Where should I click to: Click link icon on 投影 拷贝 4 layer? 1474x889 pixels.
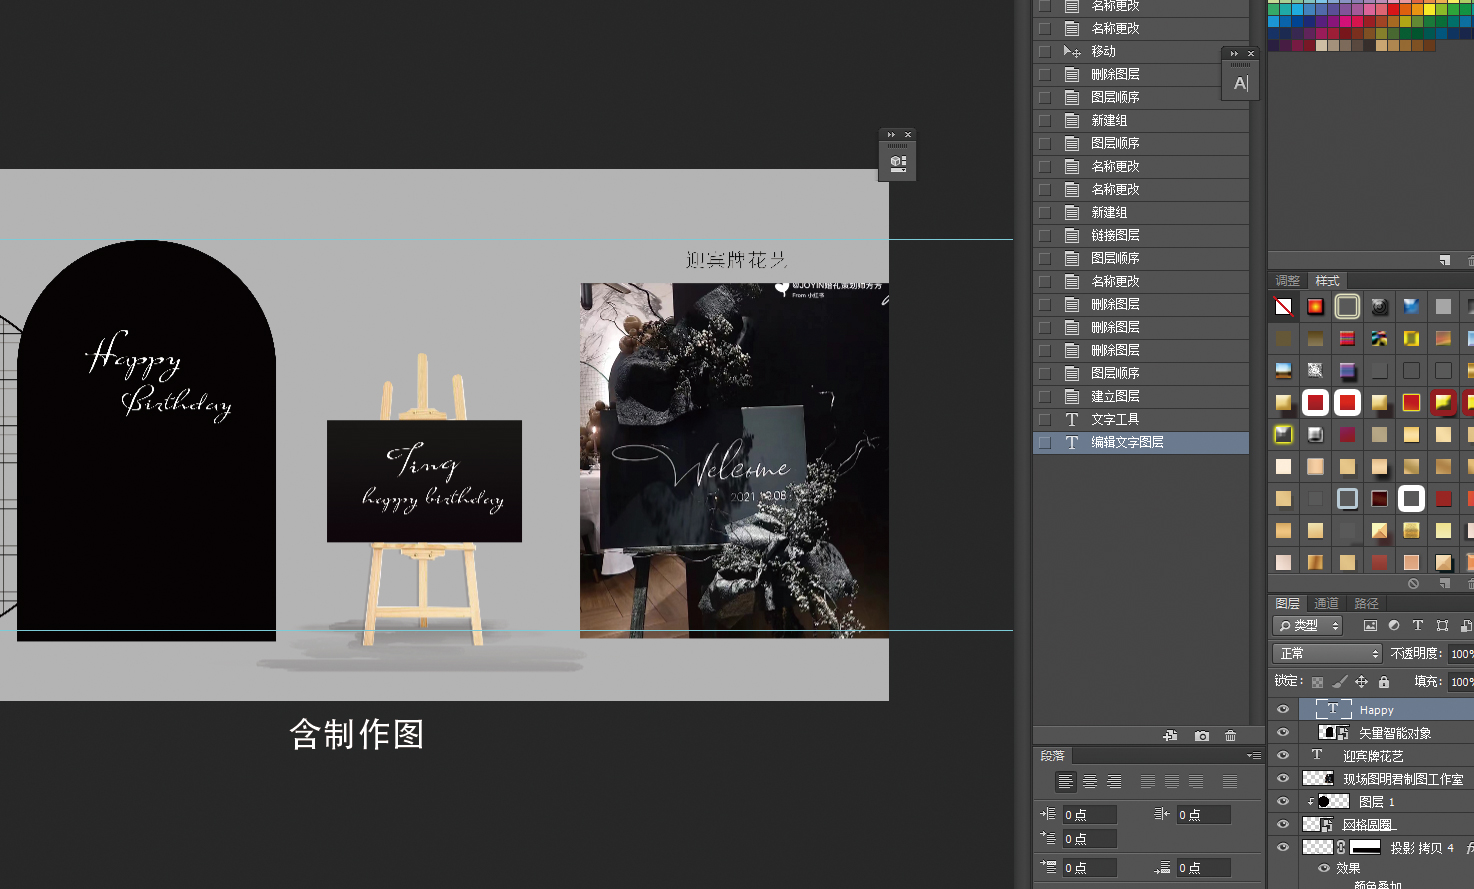(1341, 847)
